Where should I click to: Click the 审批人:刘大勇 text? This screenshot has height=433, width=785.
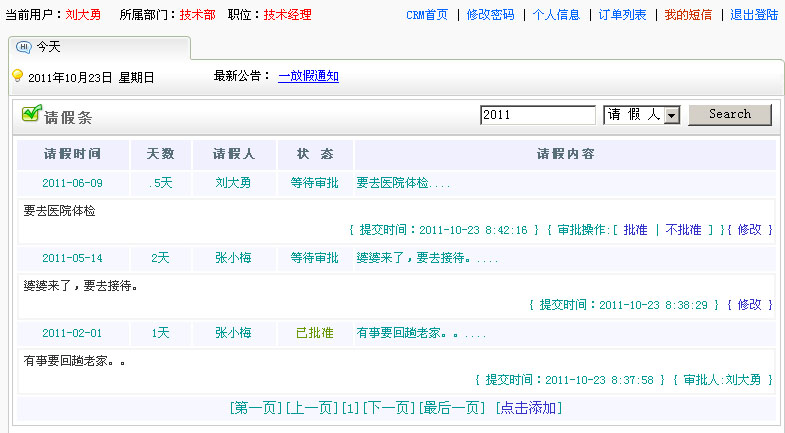[722, 380]
